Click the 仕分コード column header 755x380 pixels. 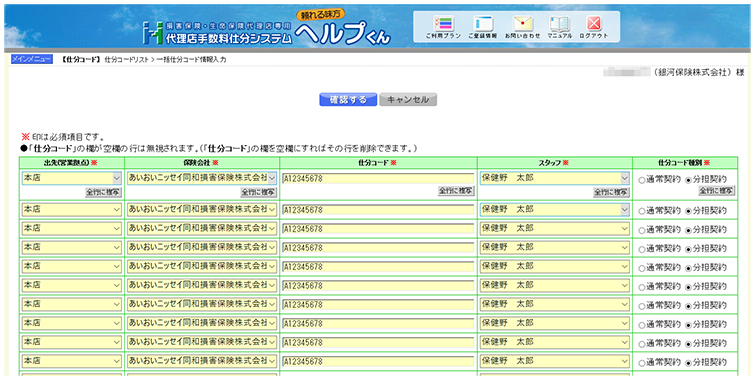[x=378, y=163]
